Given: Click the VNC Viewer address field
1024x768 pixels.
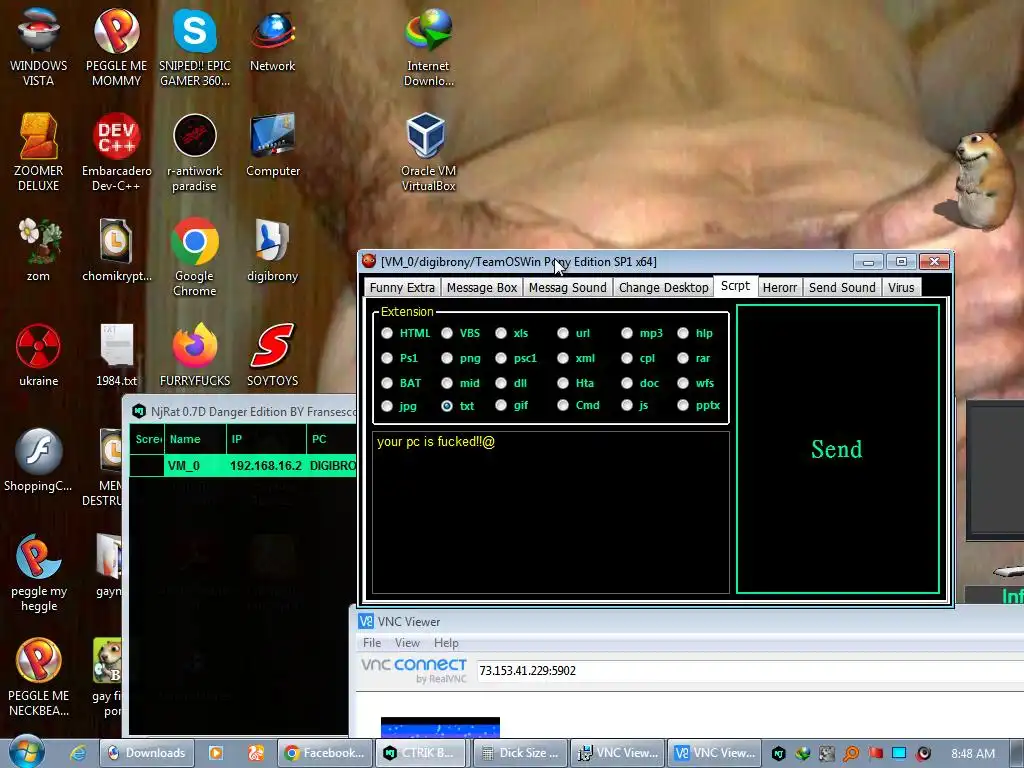Looking at the screenshot, I should click(750, 671).
